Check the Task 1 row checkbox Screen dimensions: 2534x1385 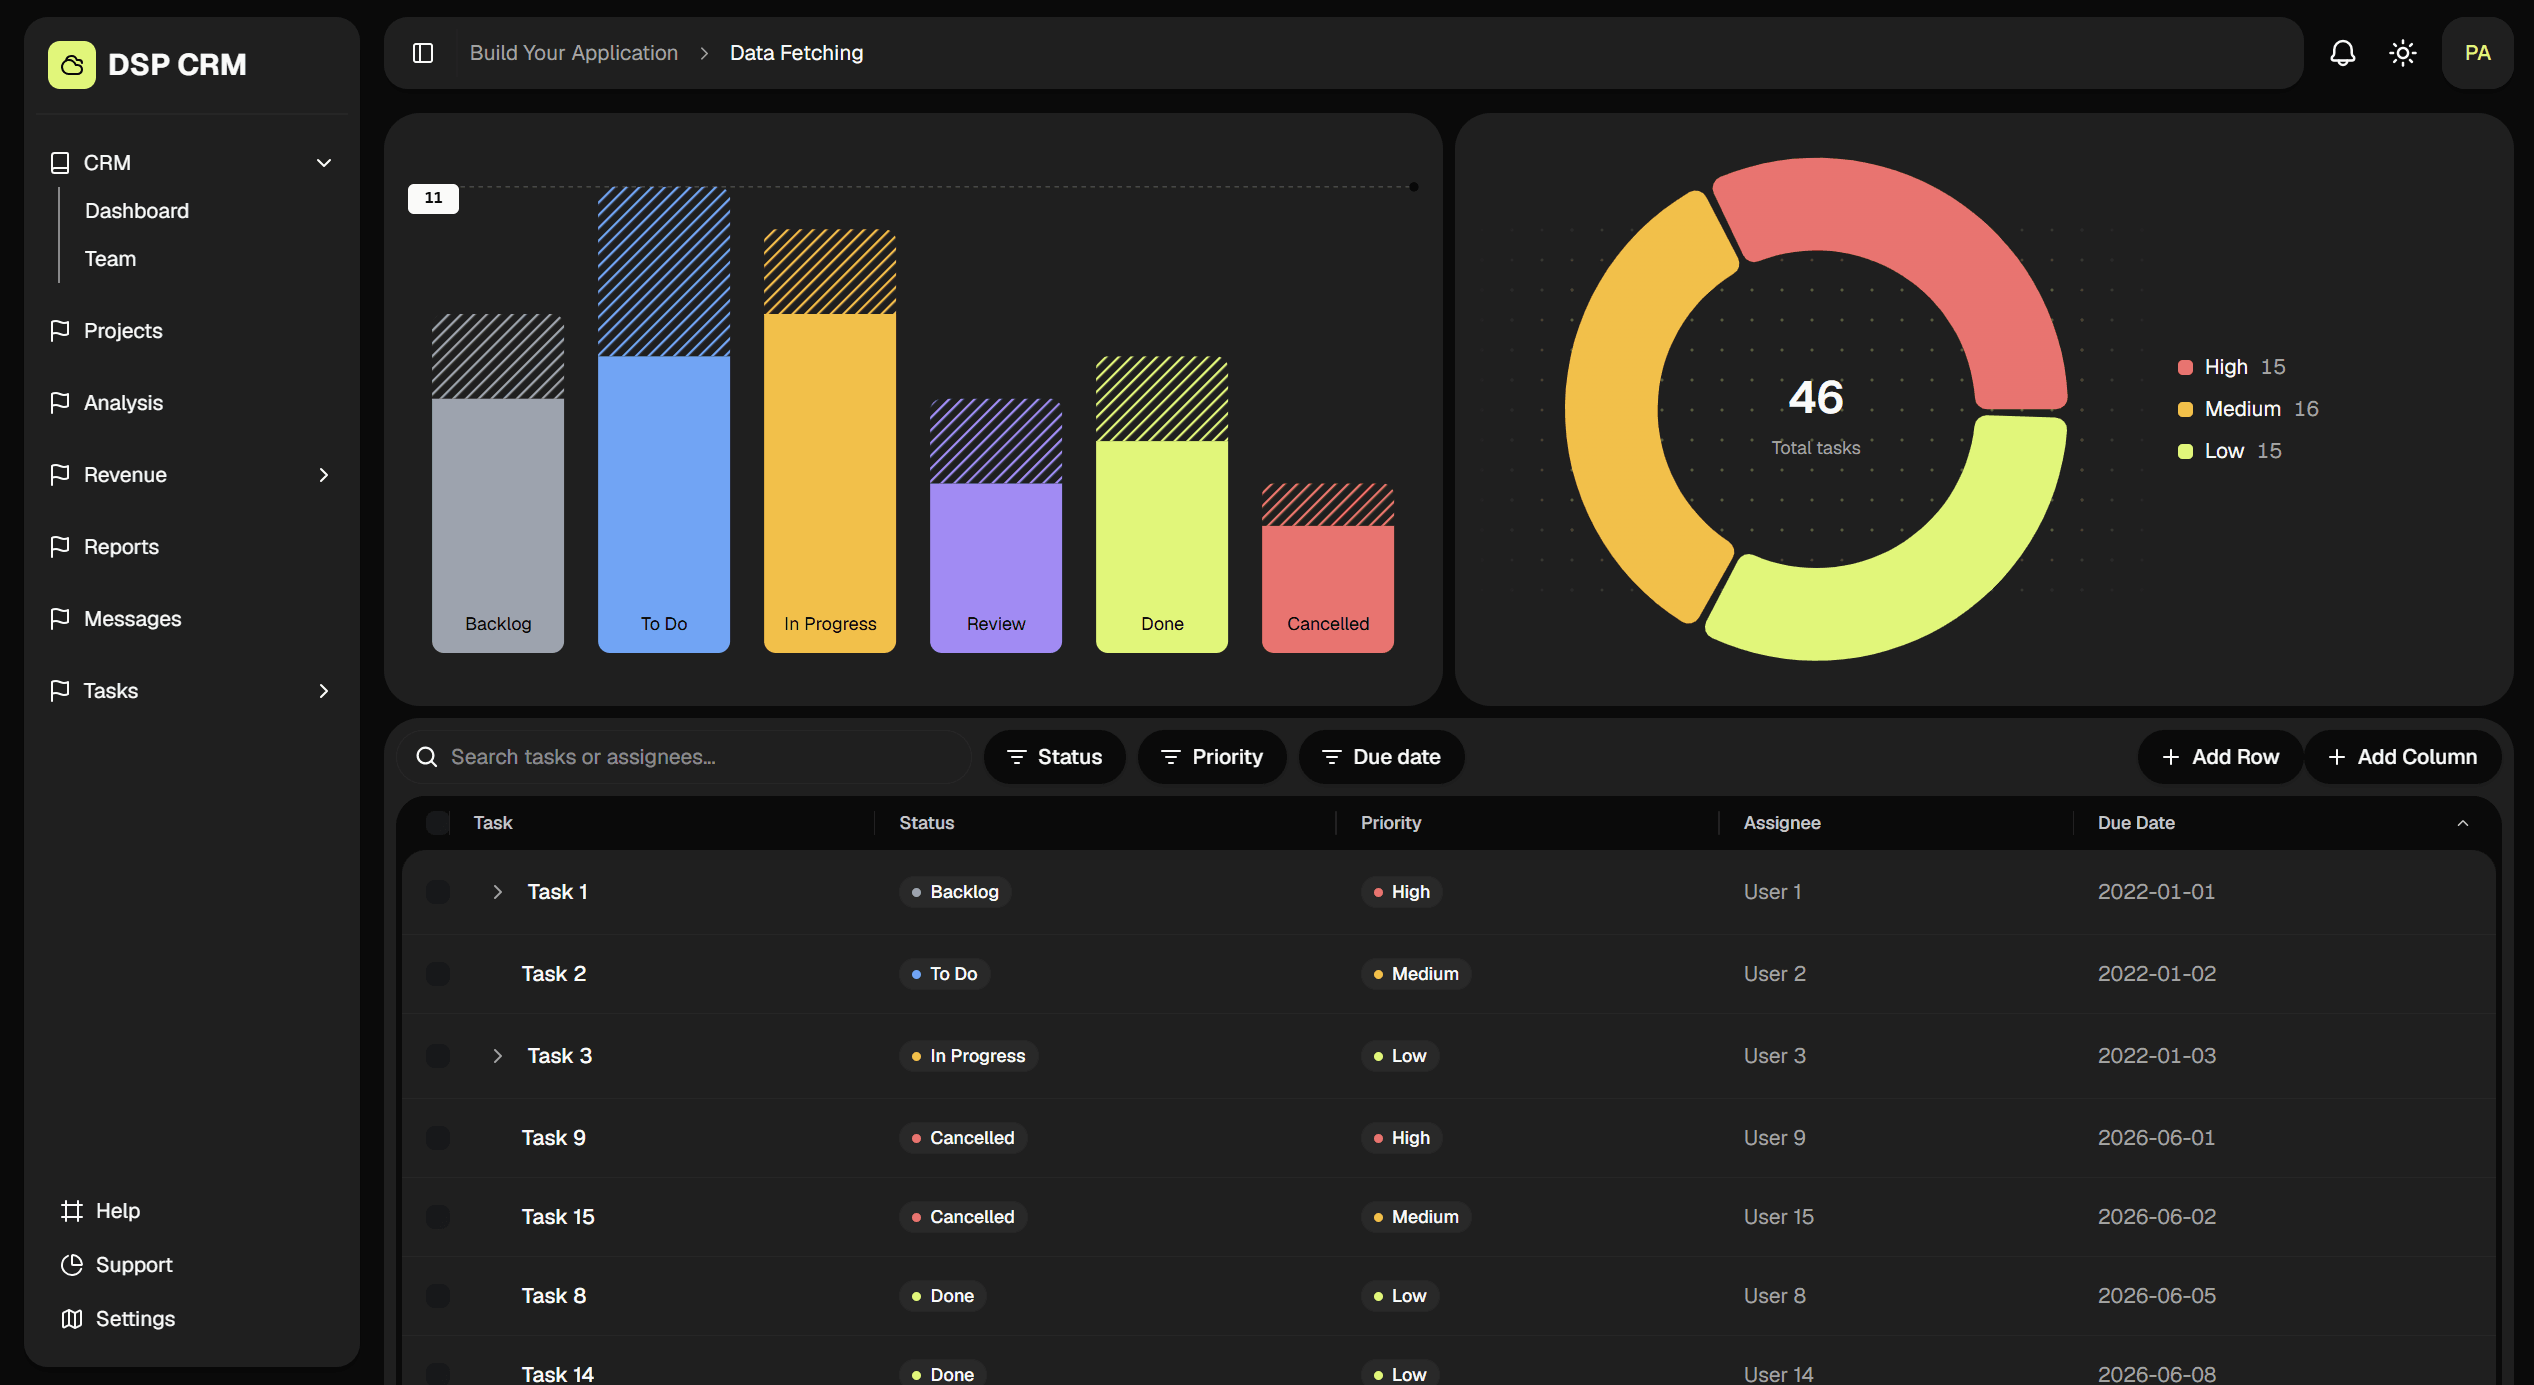pyautogui.click(x=438, y=892)
